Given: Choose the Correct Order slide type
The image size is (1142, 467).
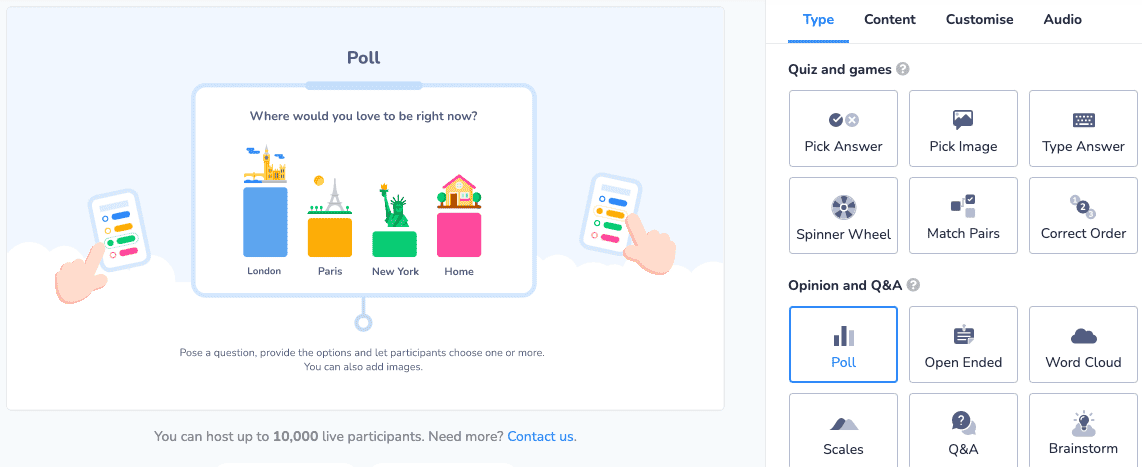Looking at the screenshot, I should [1083, 216].
